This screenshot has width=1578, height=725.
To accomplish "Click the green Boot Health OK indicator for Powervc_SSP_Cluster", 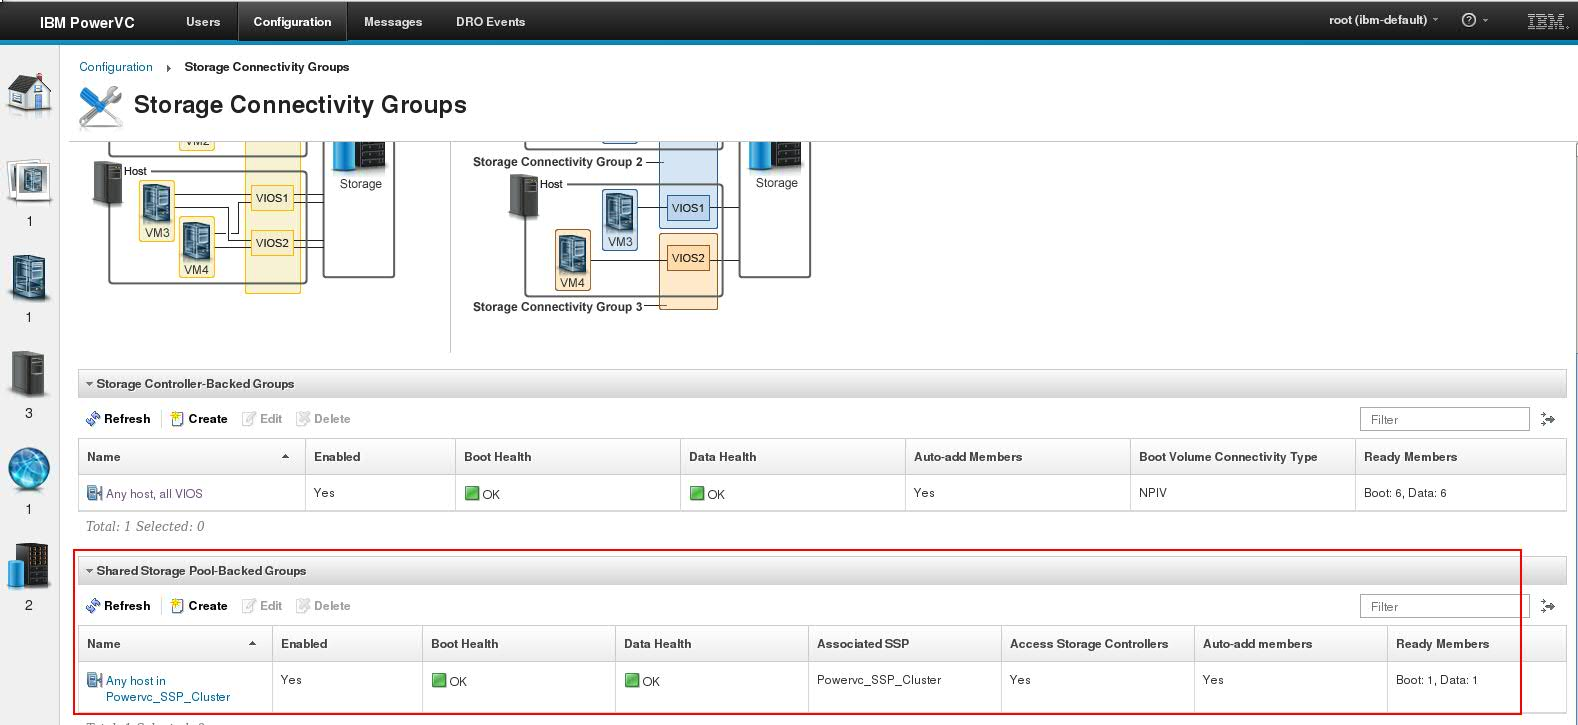I will [x=439, y=680].
